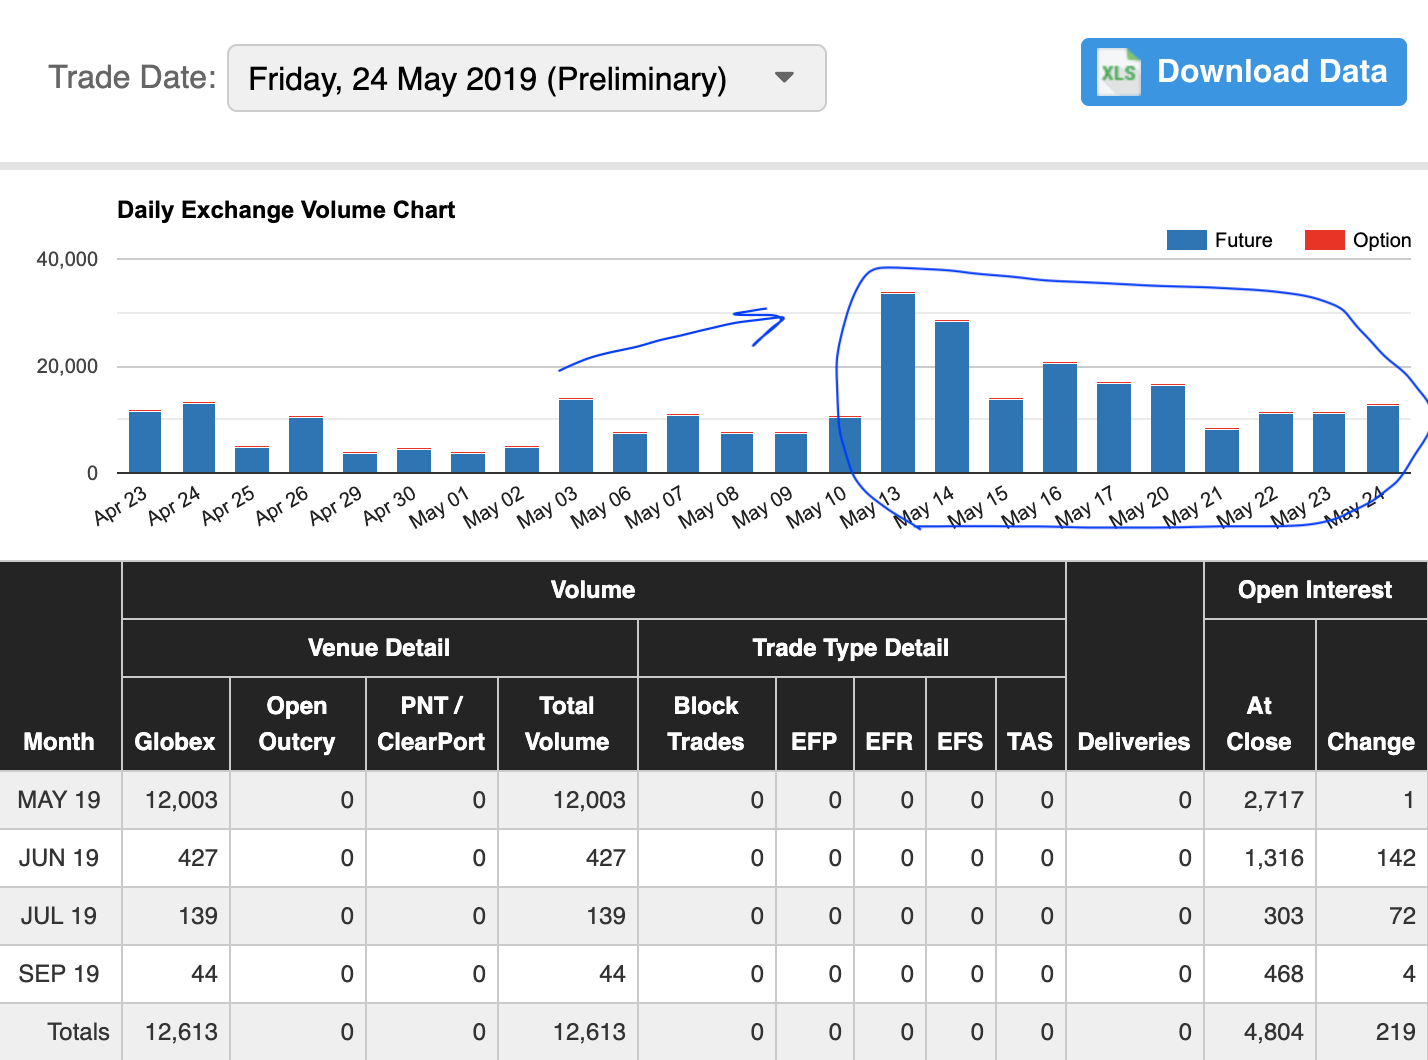Click the Apr 24 volume bar
This screenshot has width=1428, height=1060.
(199, 438)
